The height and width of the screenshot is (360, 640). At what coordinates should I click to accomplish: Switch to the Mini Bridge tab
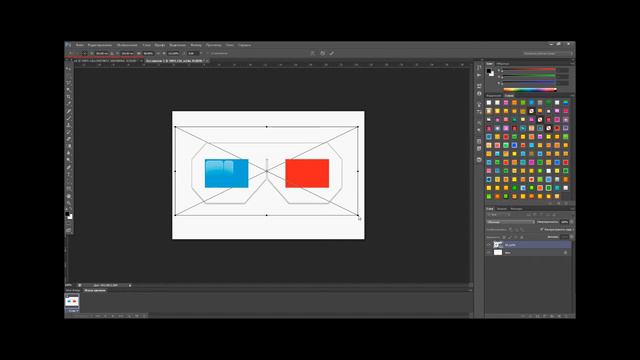[73, 290]
